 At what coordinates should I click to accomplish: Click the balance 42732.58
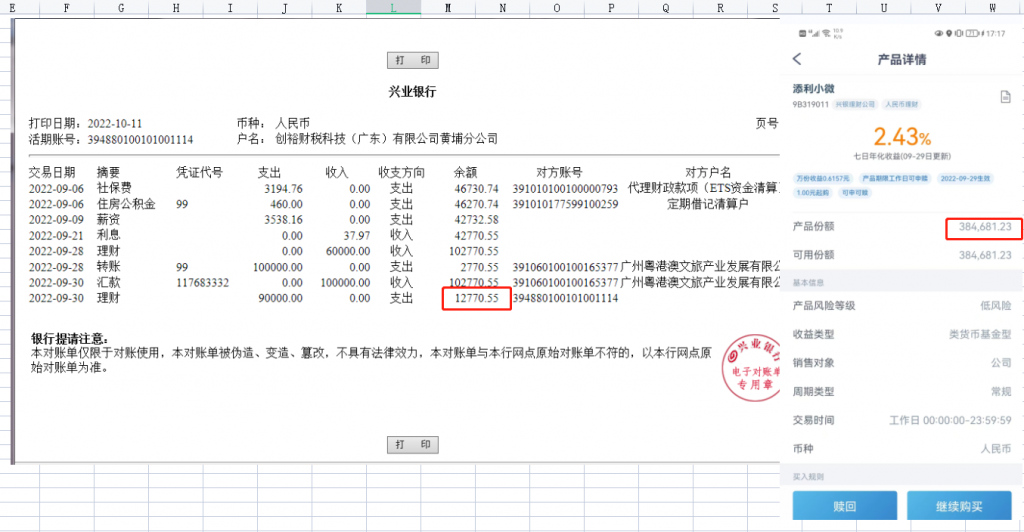(476, 220)
